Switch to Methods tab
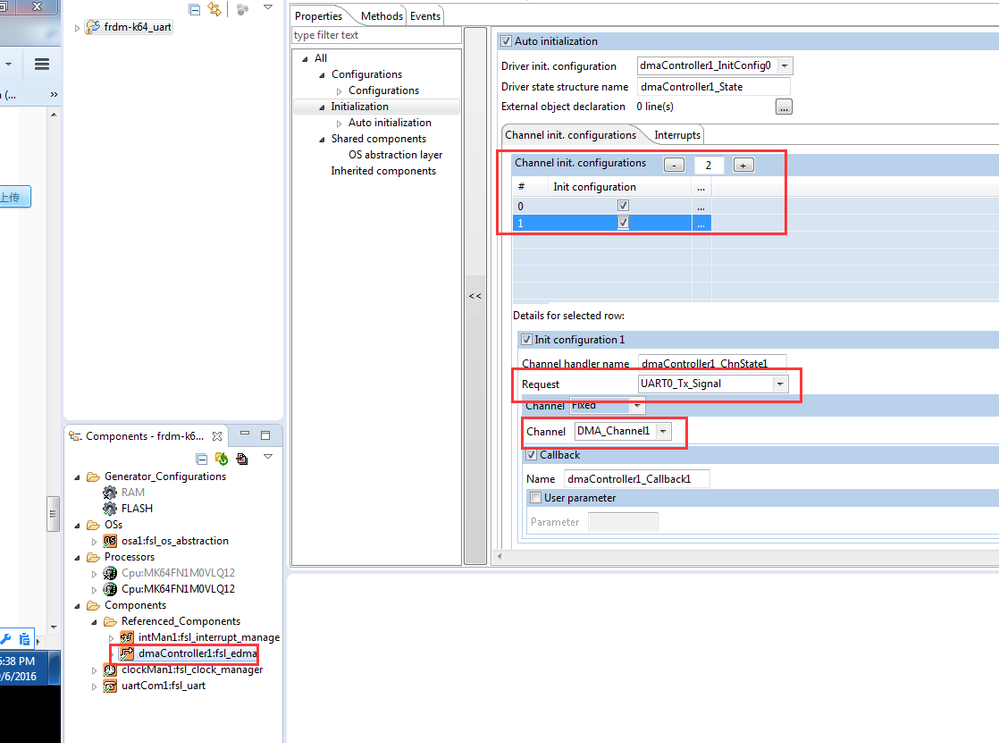The width and height of the screenshot is (999, 743). (382, 16)
